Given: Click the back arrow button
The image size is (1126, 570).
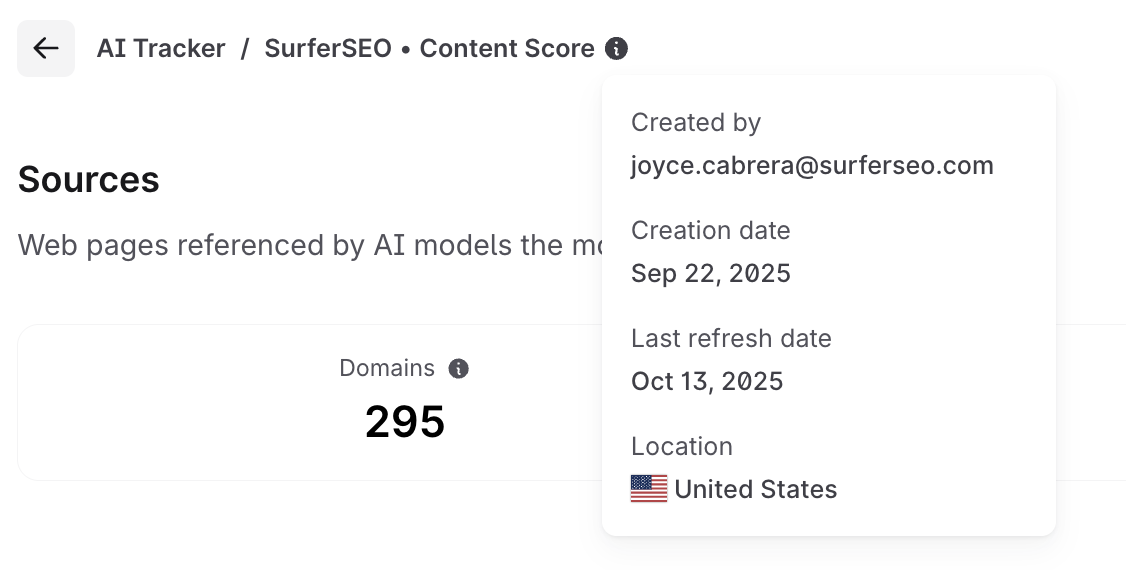Looking at the screenshot, I should [46, 48].
